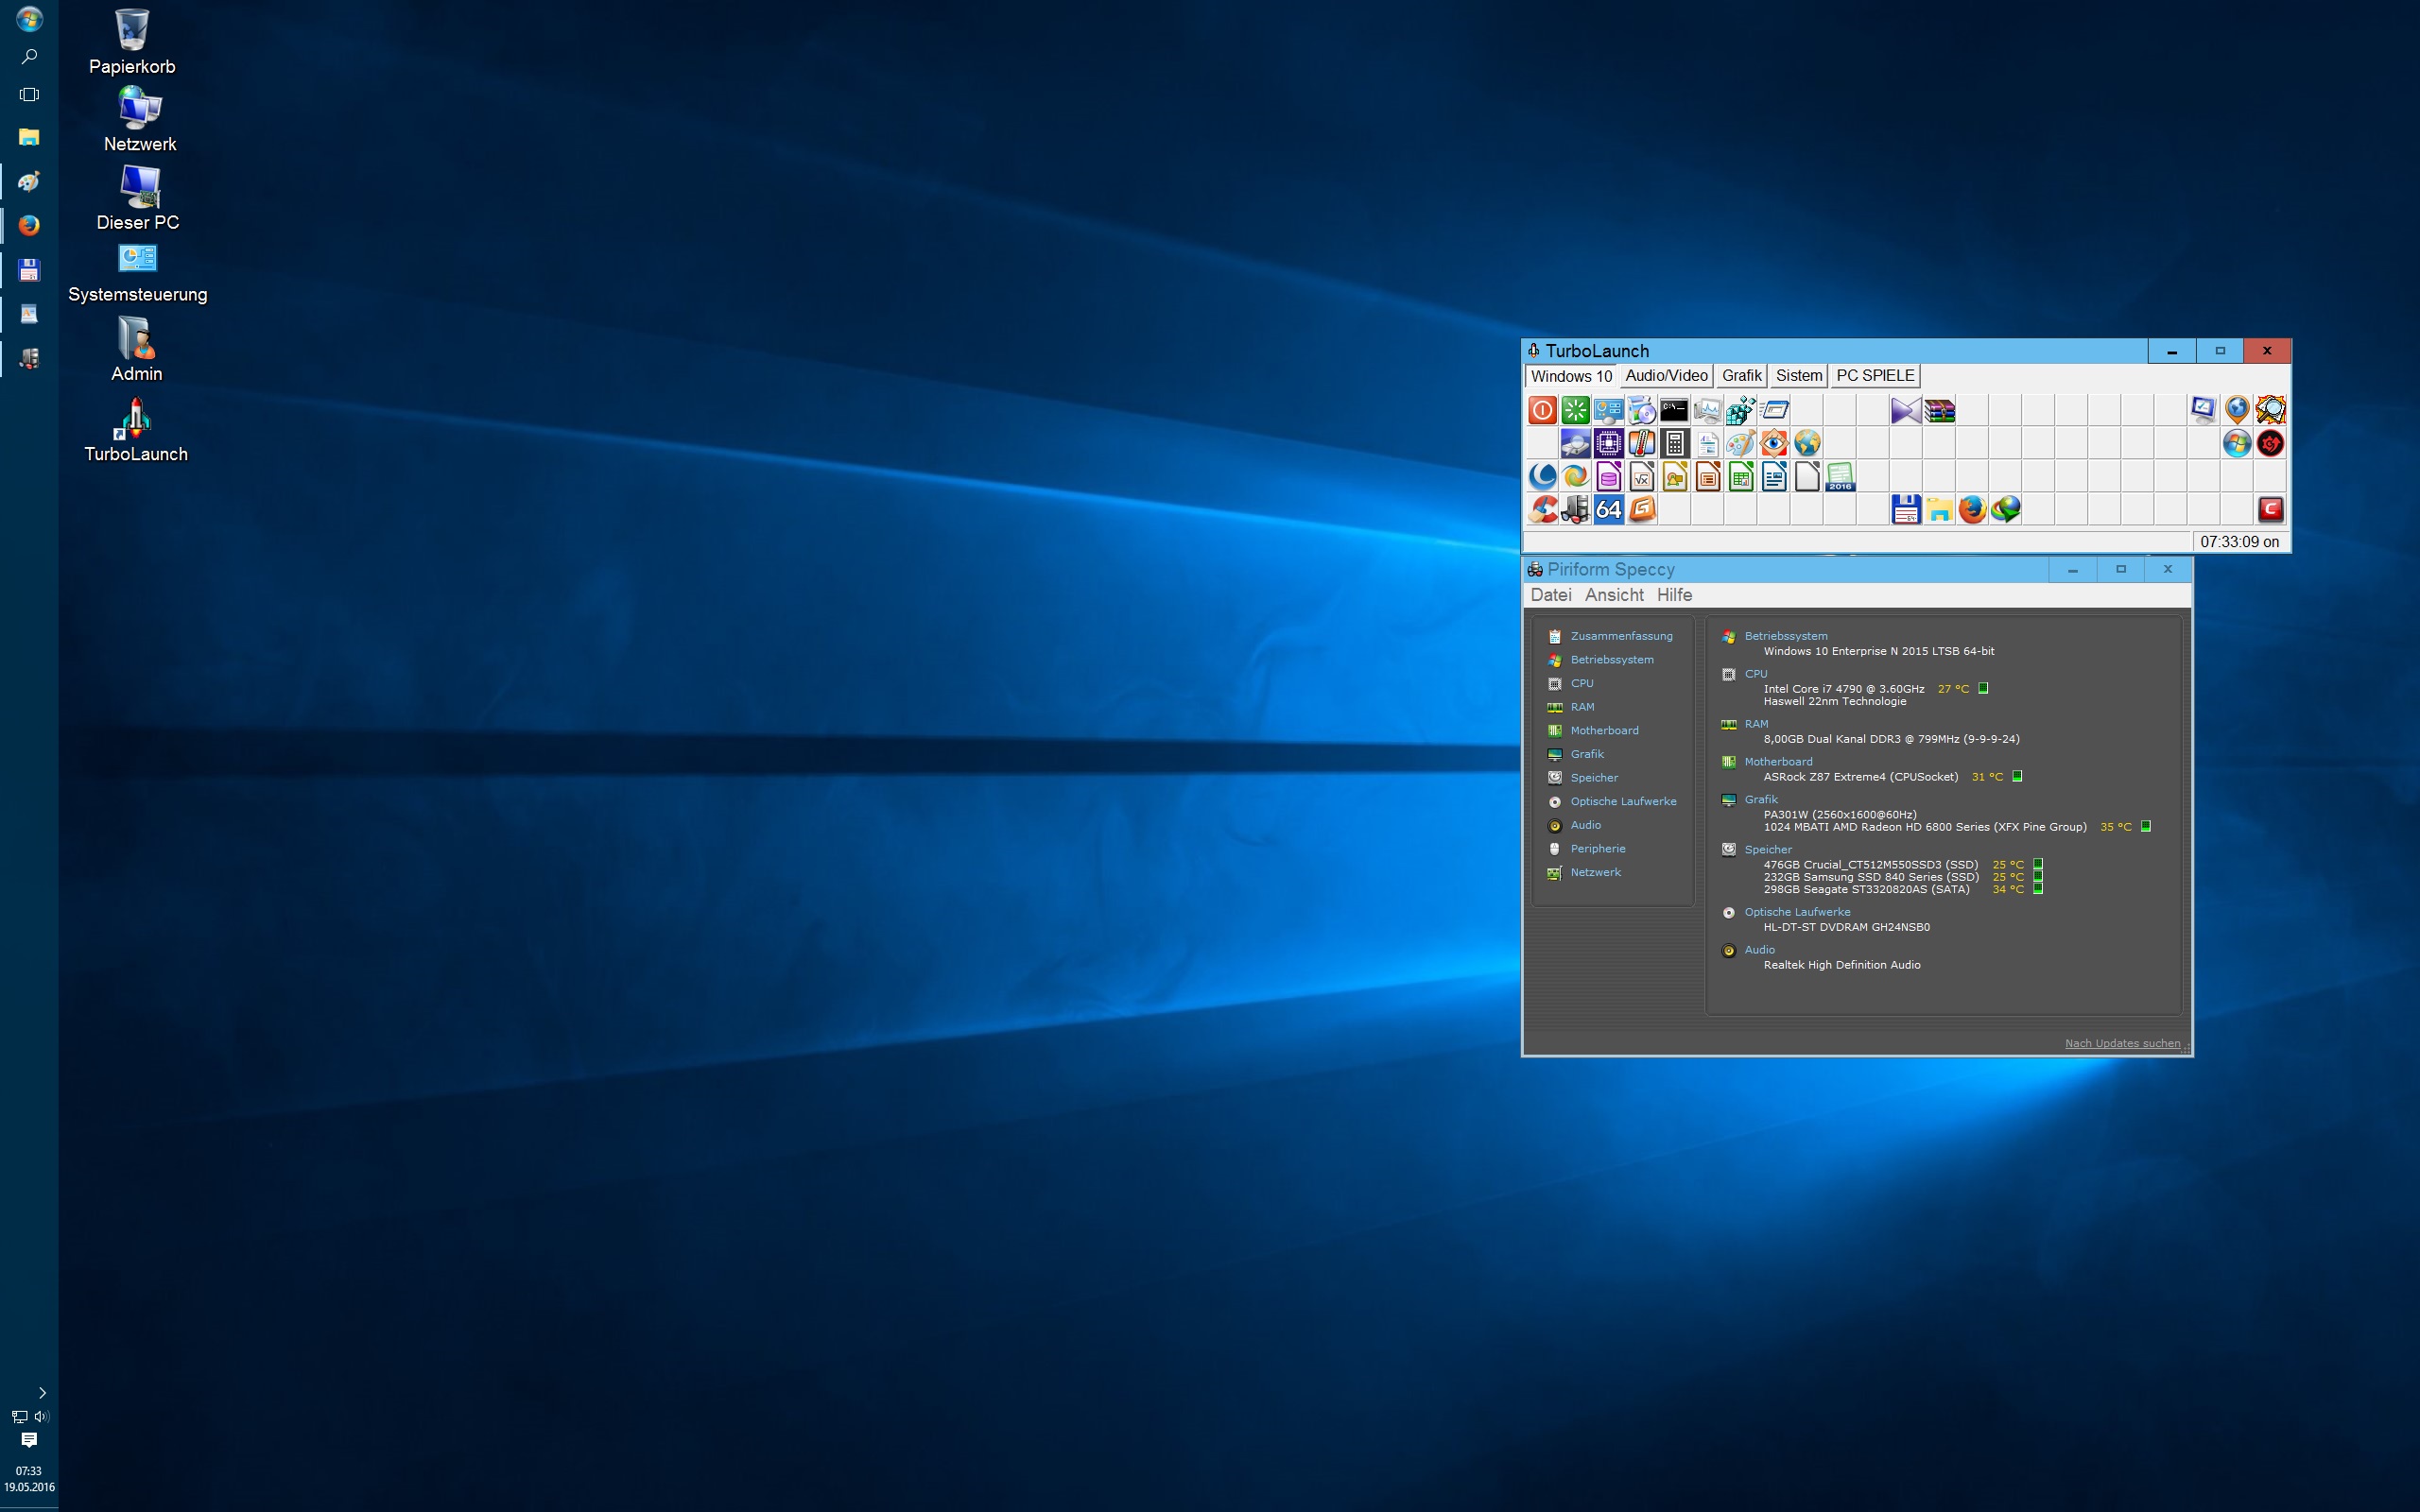Click the Nach Updates suchen link
The height and width of the screenshot is (1512, 2420).
(2122, 1043)
